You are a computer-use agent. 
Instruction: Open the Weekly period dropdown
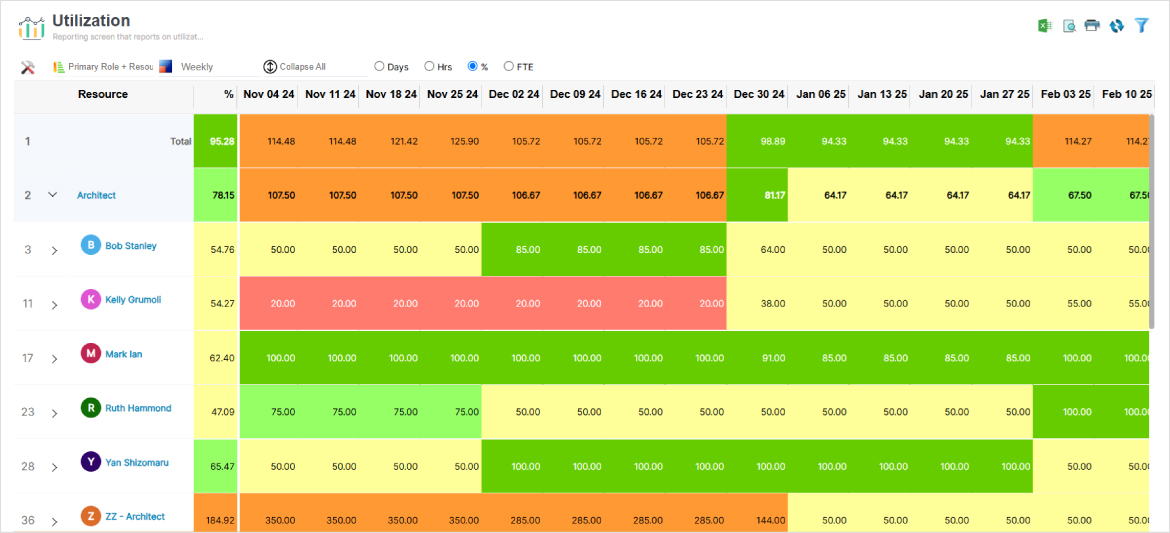[x=216, y=66]
